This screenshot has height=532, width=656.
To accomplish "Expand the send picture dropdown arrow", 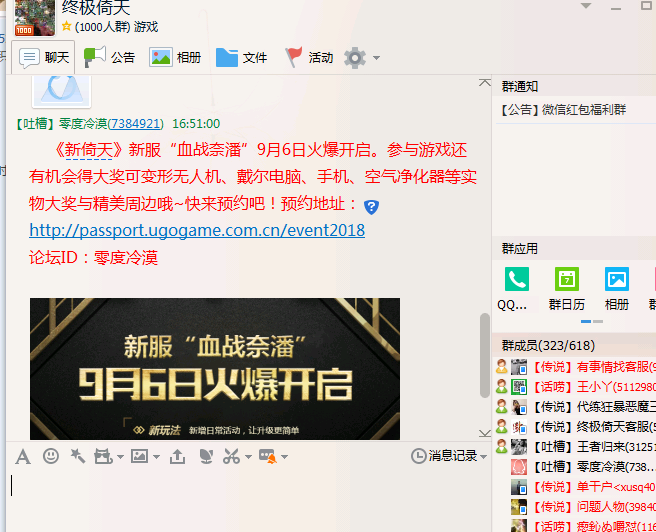I will 156,457.
